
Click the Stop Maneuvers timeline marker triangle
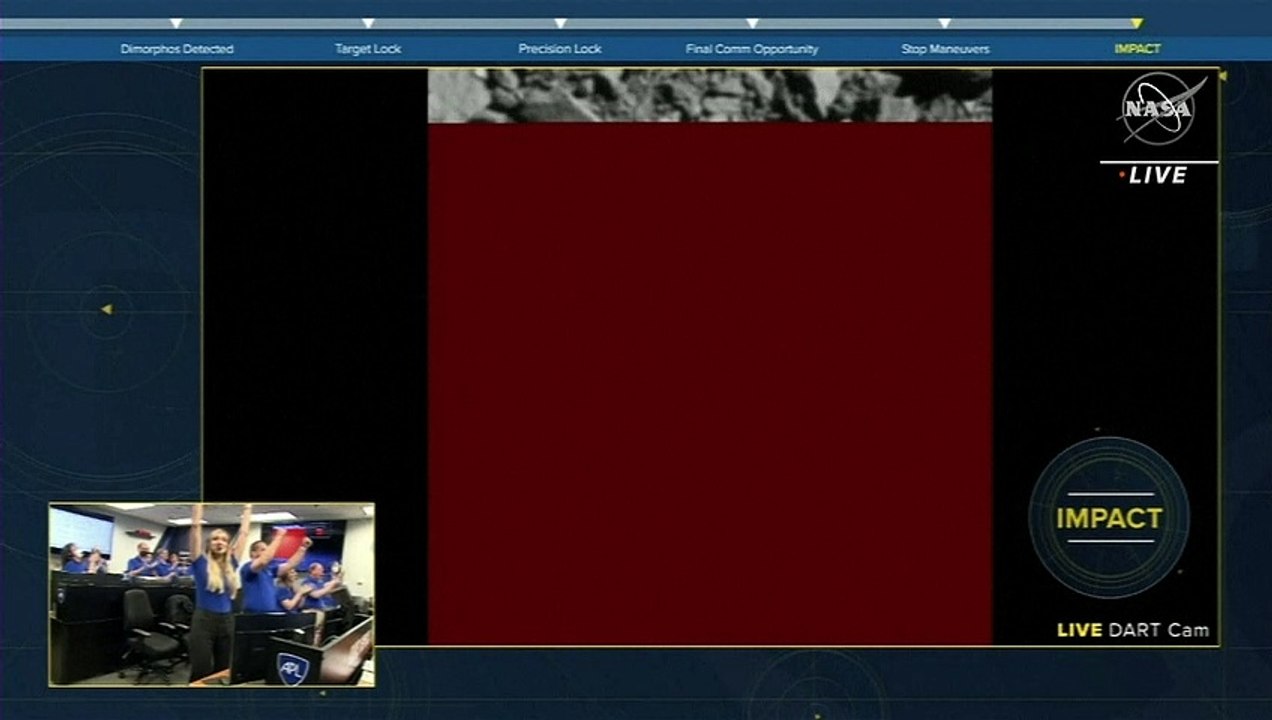(x=944, y=23)
